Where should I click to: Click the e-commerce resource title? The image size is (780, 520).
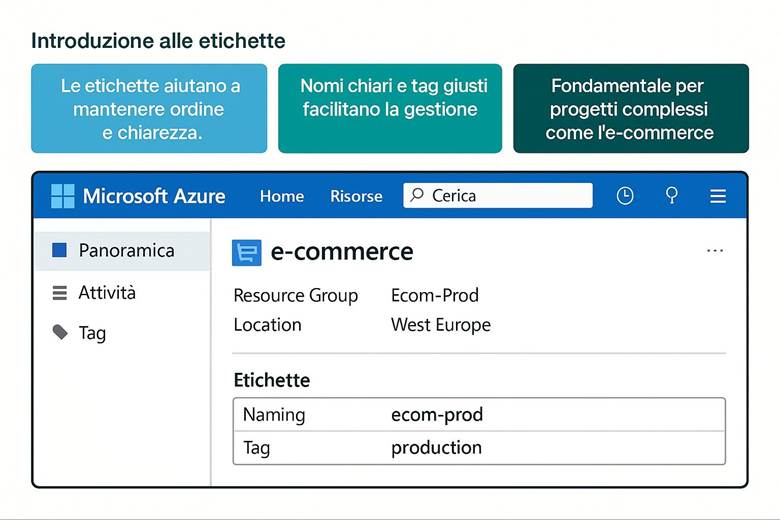[x=342, y=252]
